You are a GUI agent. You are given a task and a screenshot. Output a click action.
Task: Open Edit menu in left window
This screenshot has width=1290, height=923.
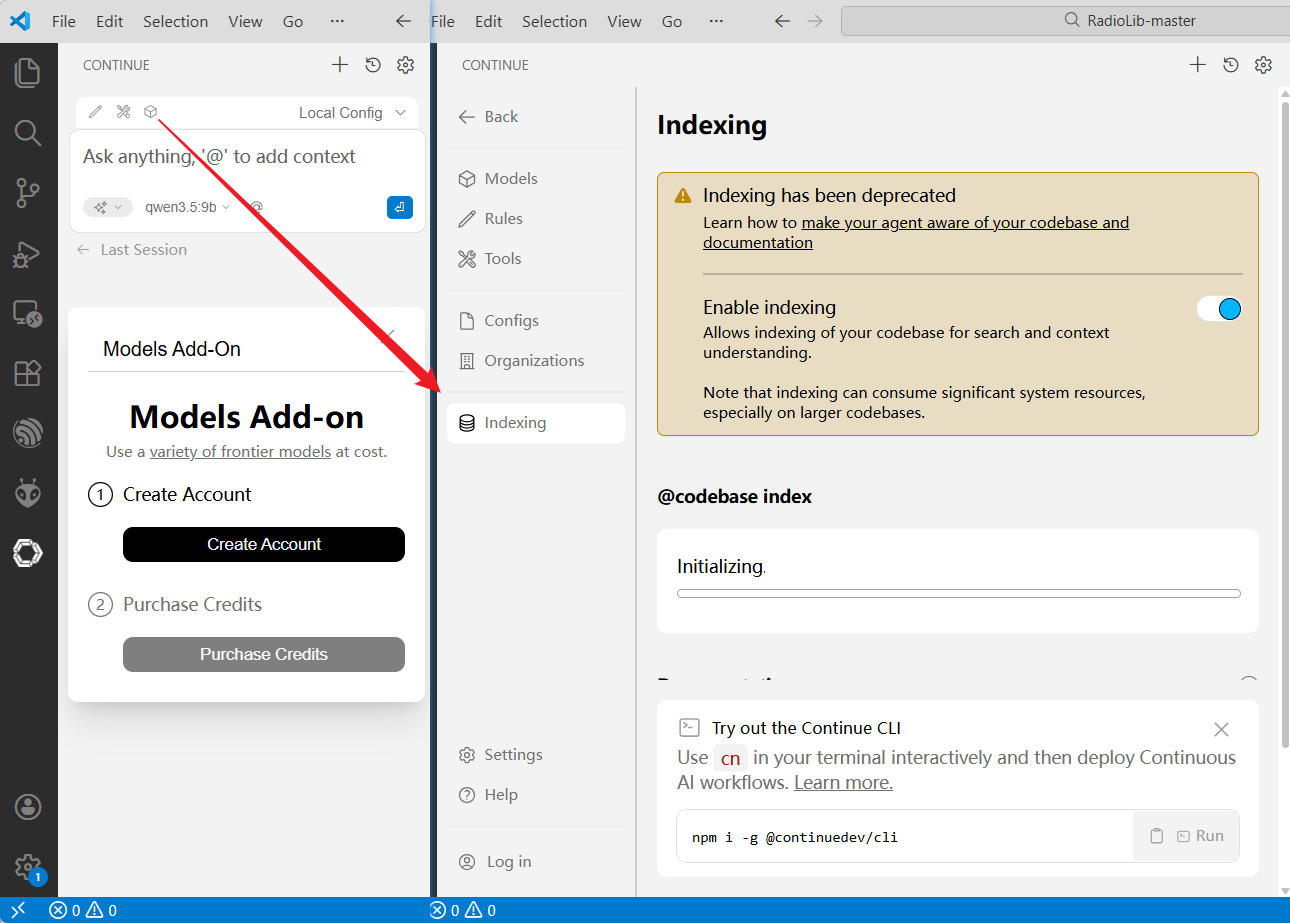click(110, 21)
